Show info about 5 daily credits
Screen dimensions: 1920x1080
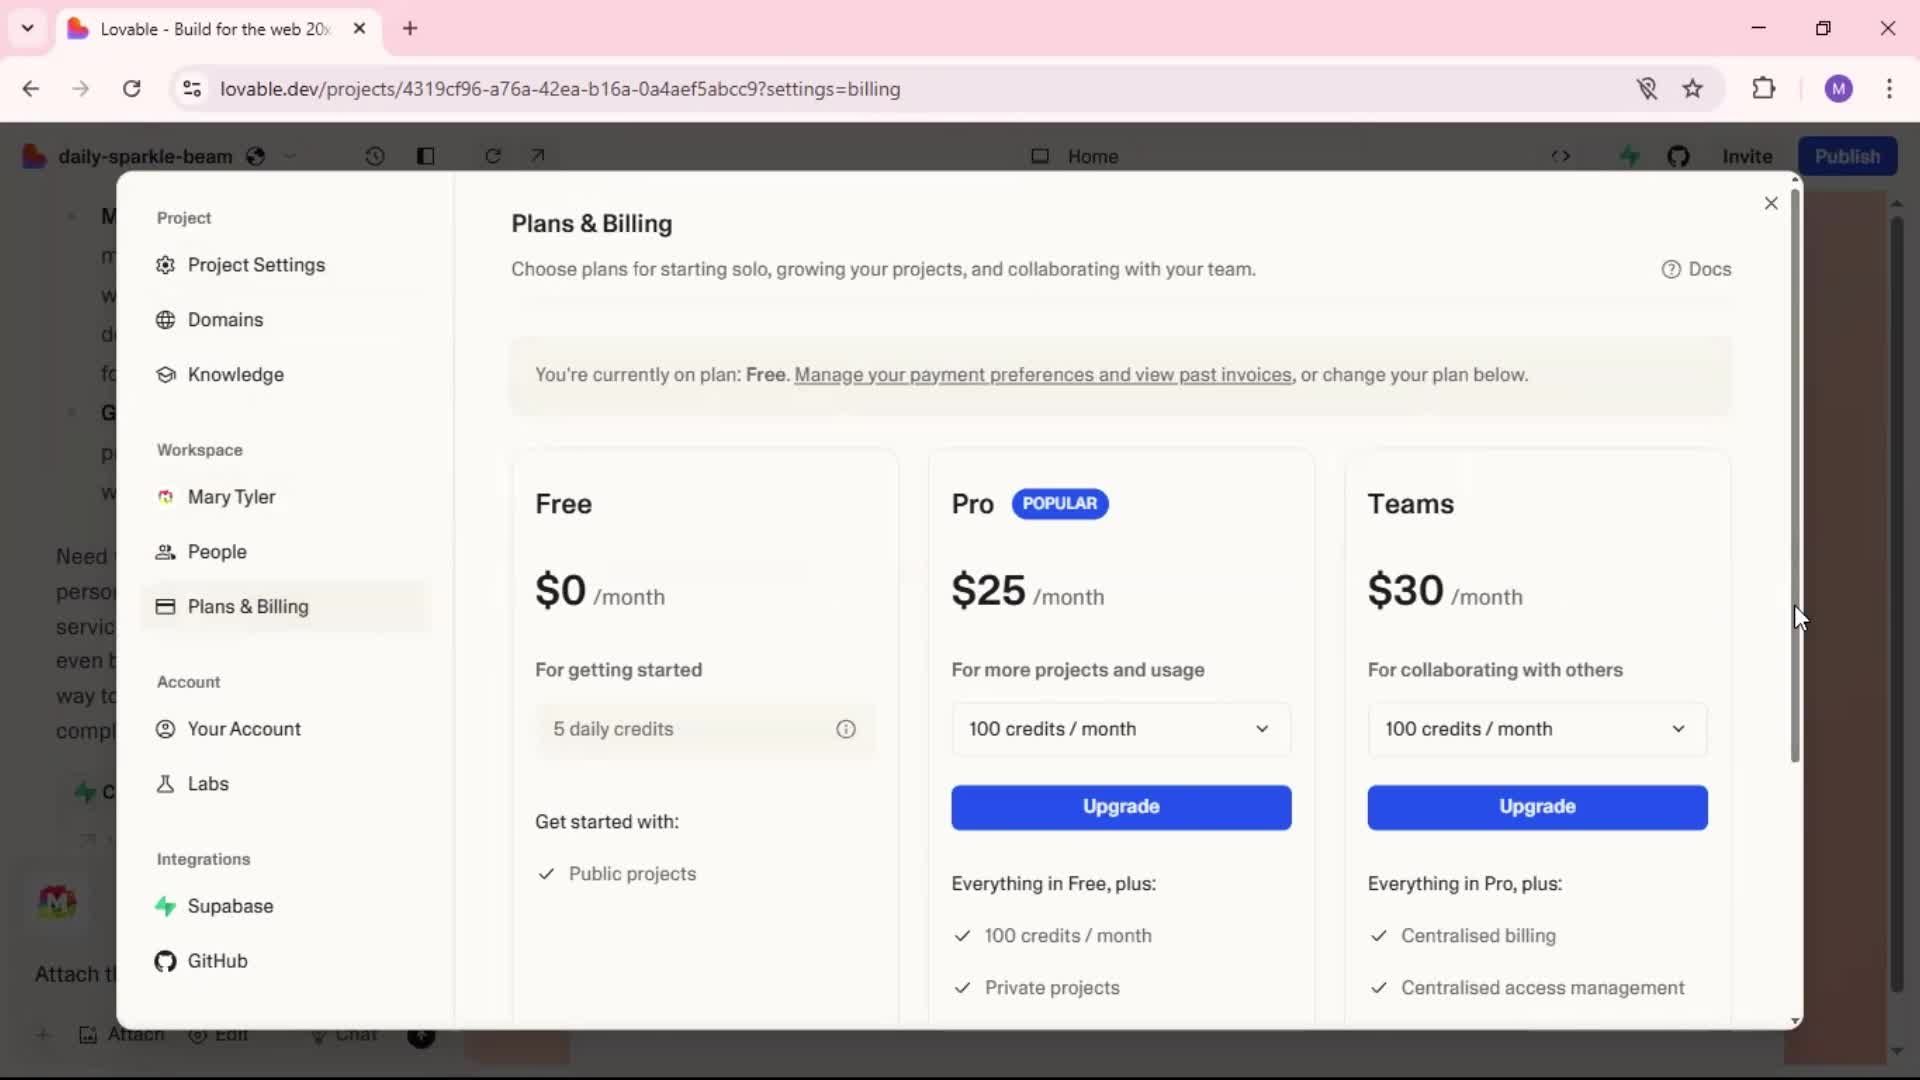click(x=846, y=729)
